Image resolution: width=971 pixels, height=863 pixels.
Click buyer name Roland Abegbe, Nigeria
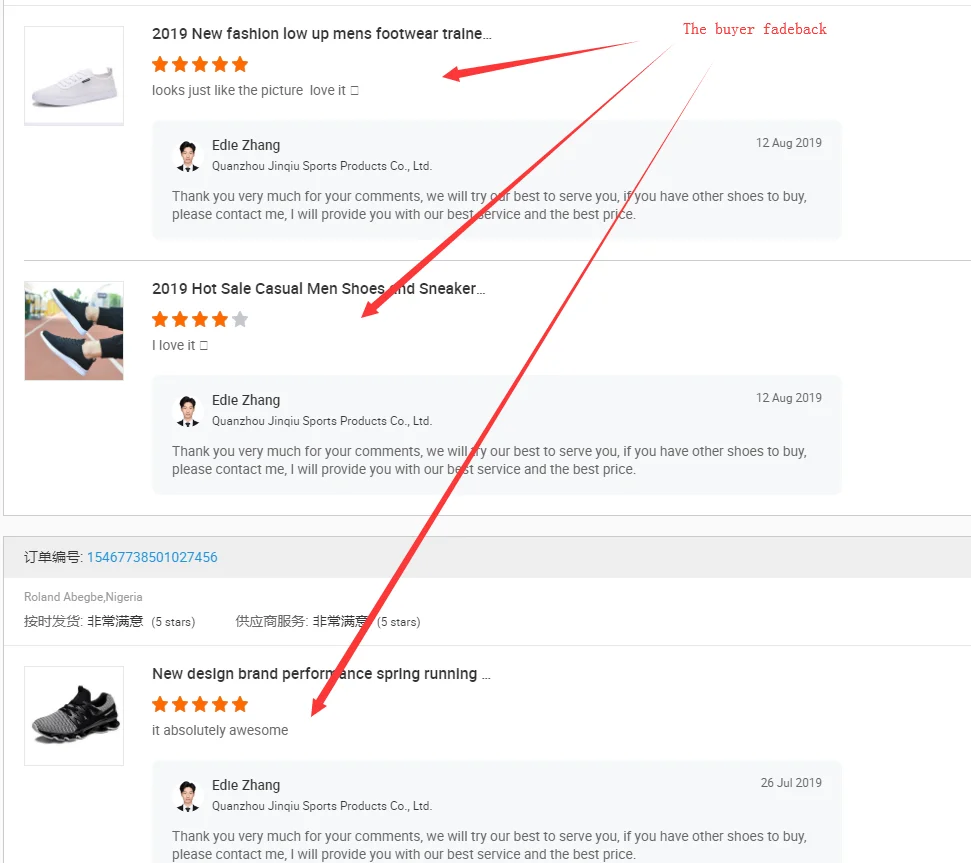(83, 597)
